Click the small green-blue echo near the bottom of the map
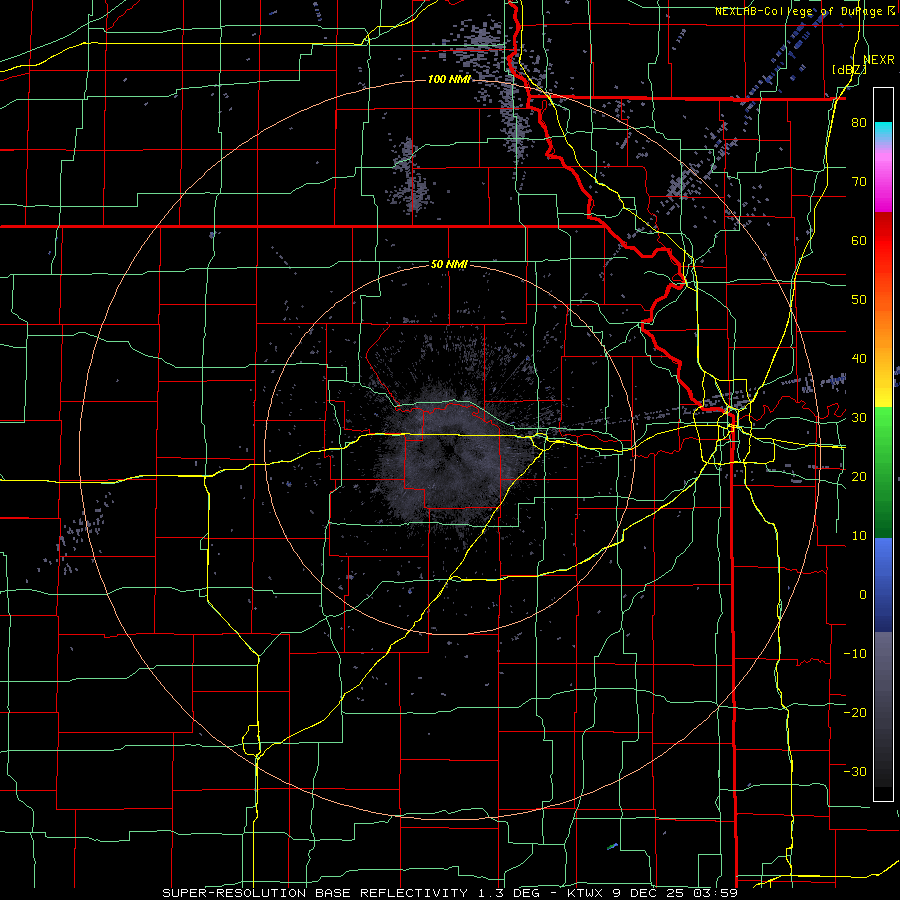The height and width of the screenshot is (900, 900). tap(612, 846)
